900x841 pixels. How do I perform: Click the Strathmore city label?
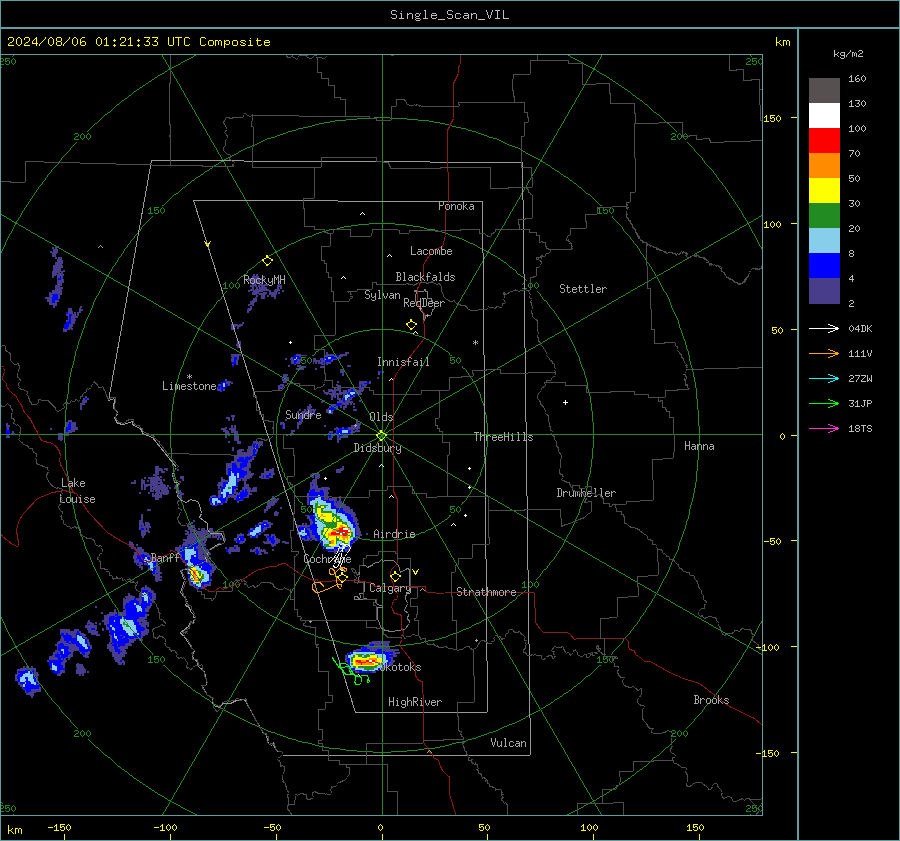(486, 592)
